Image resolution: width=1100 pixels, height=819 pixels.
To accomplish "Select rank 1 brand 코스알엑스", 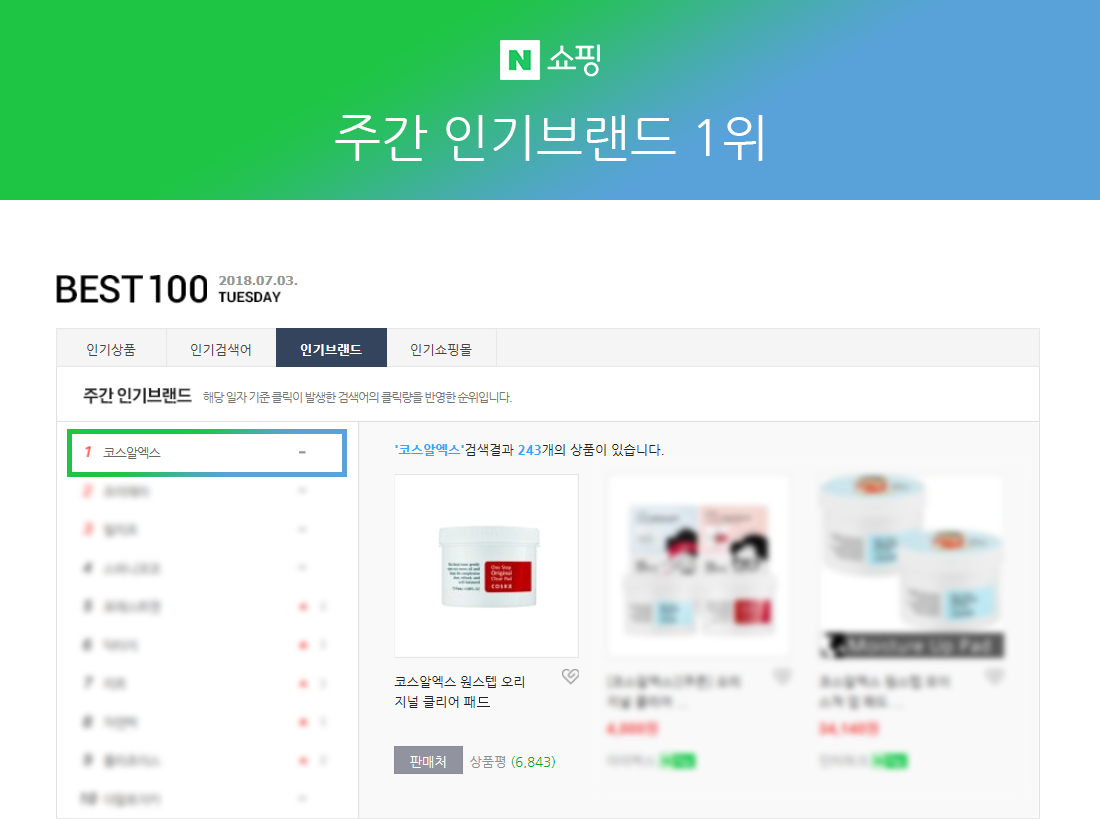I will 207,453.
